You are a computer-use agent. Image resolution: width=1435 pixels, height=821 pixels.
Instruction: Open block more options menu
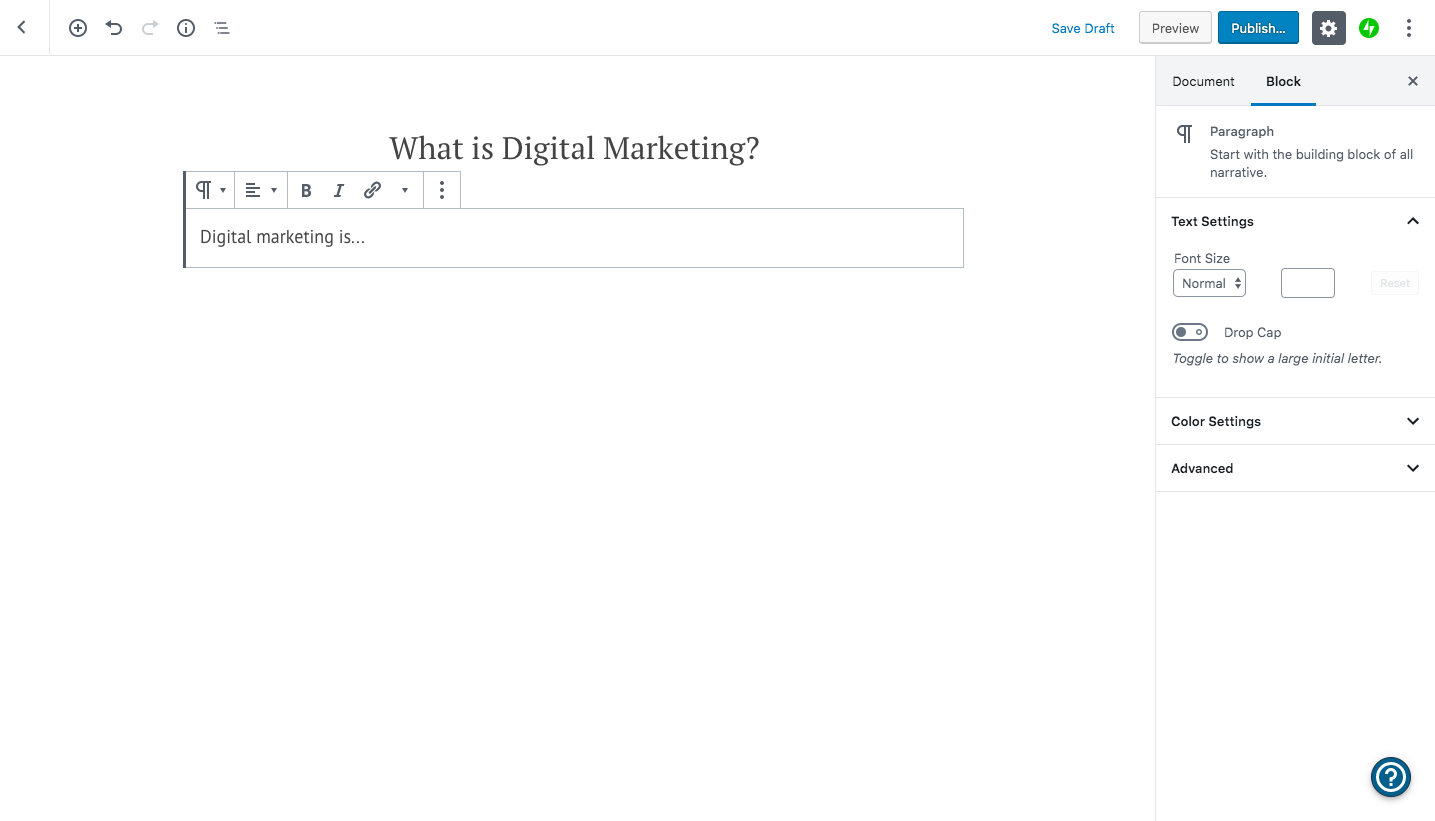pos(442,190)
